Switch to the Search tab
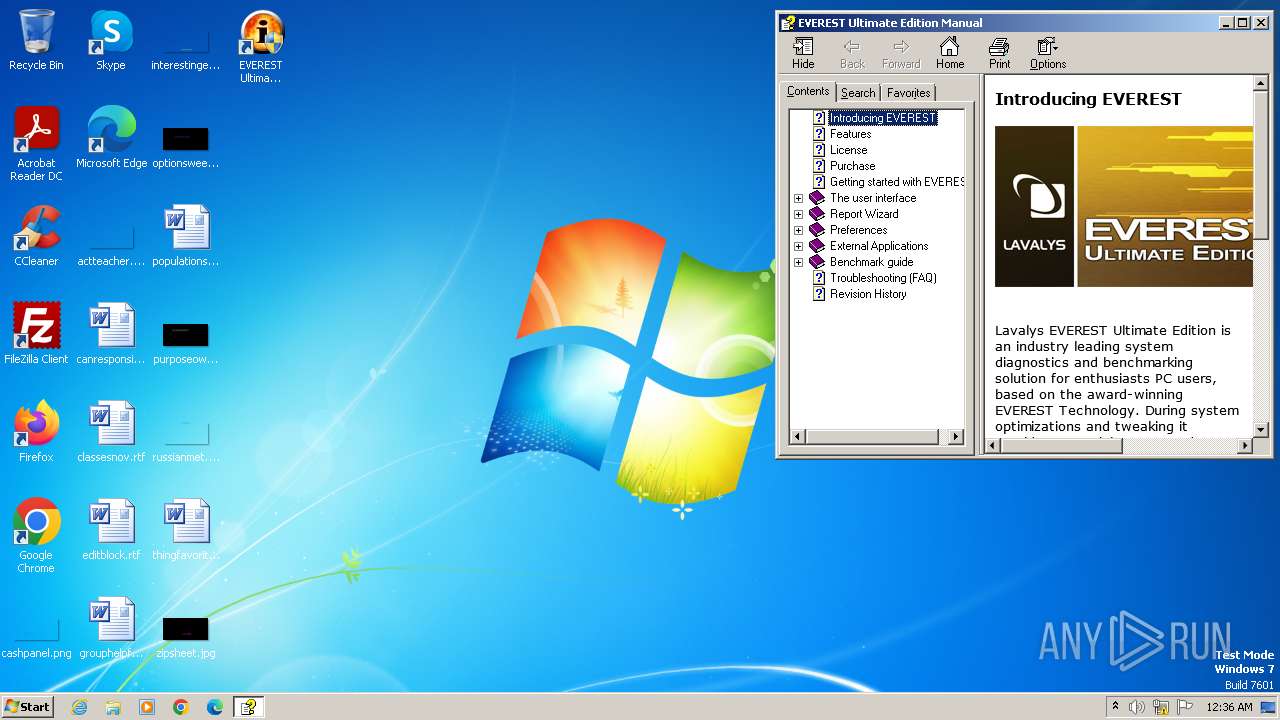 tap(858, 93)
